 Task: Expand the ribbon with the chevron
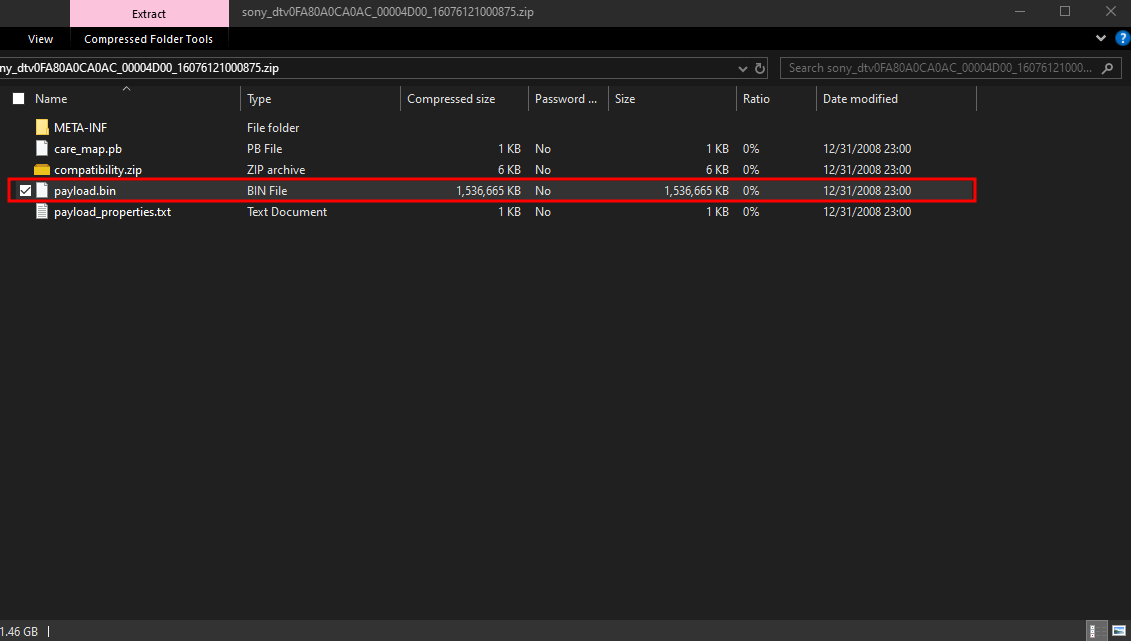click(1101, 38)
